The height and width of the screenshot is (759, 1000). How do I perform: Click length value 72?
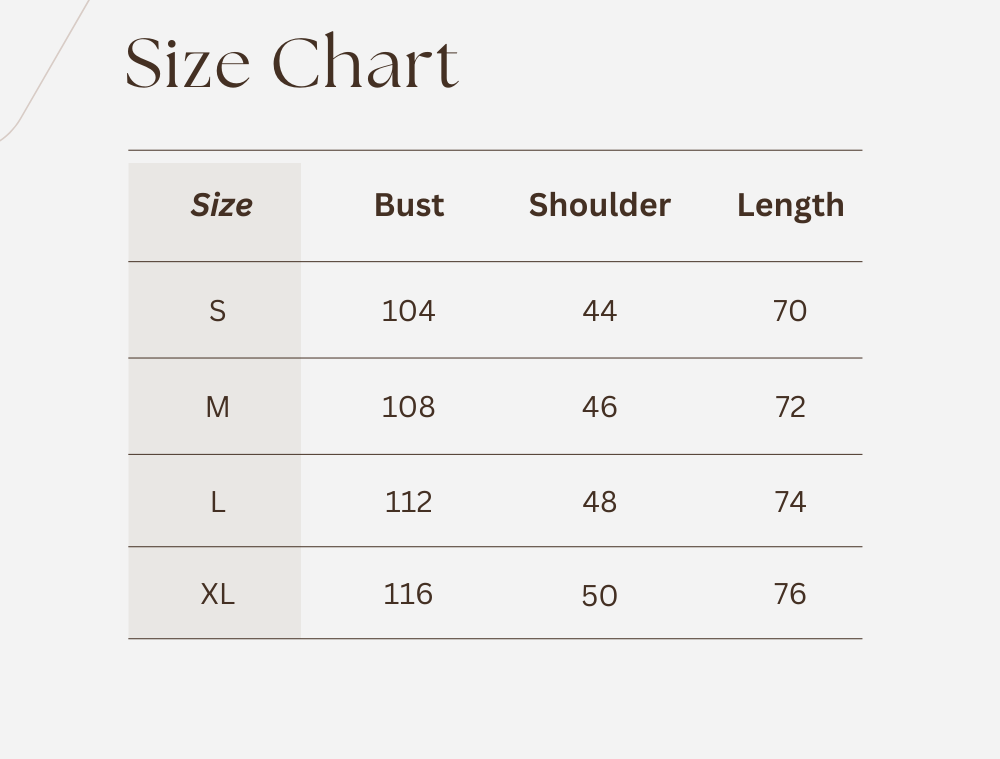(x=789, y=407)
